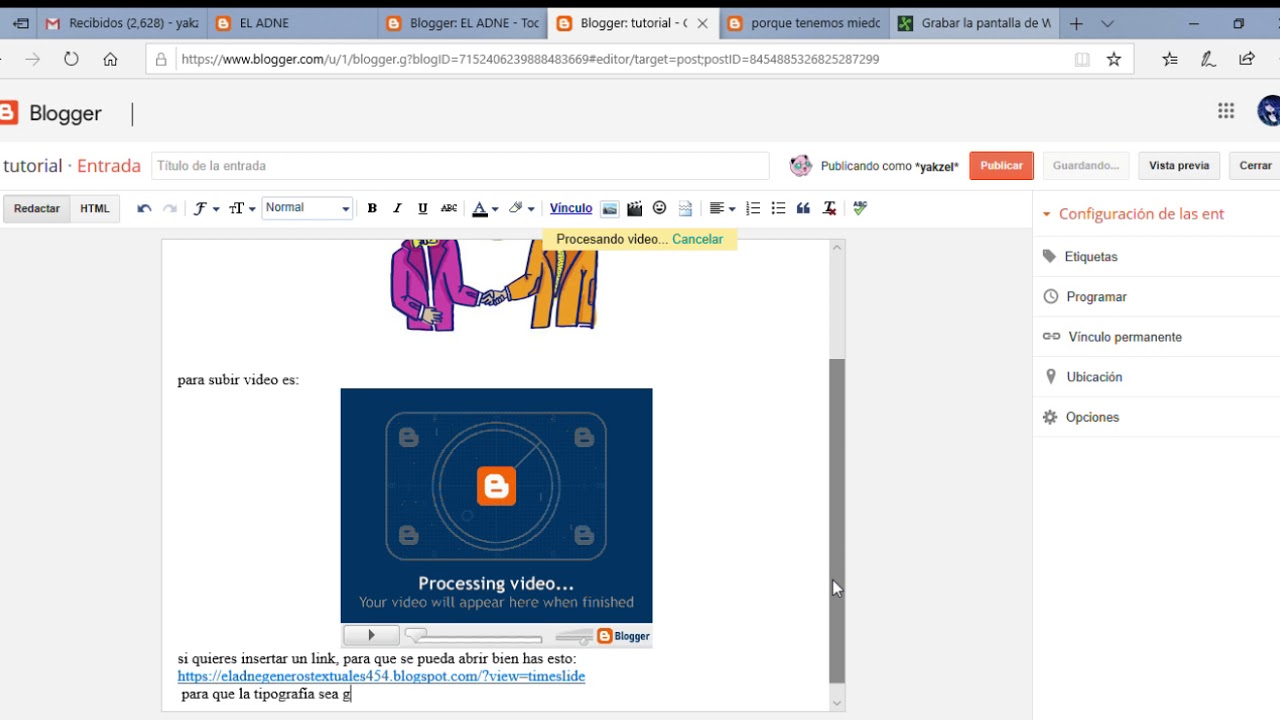Open the favorites hub
The image size is (1280, 720).
click(x=1170, y=59)
